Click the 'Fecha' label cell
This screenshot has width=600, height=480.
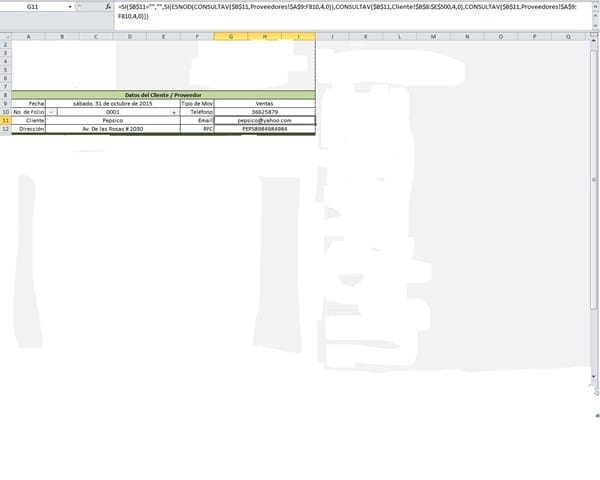click(x=29, y=104)
